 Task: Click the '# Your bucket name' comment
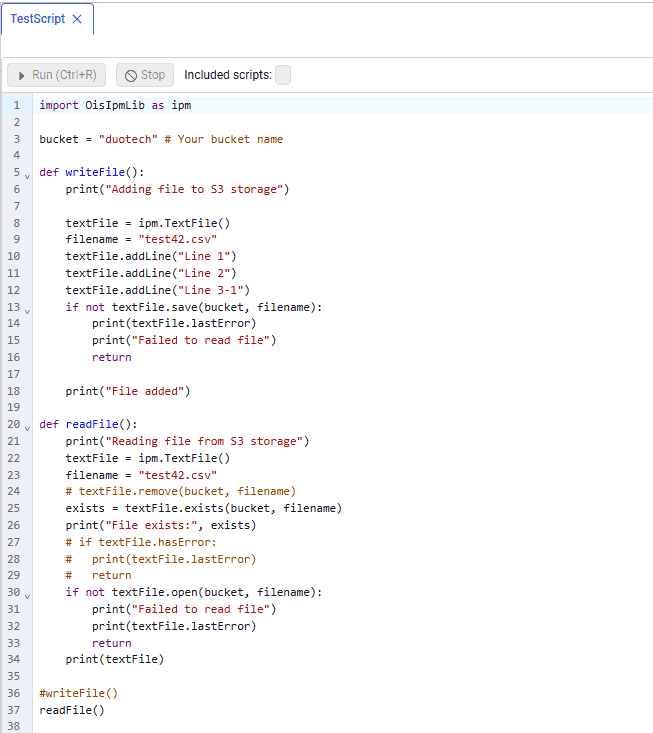(x=223, y=139)
